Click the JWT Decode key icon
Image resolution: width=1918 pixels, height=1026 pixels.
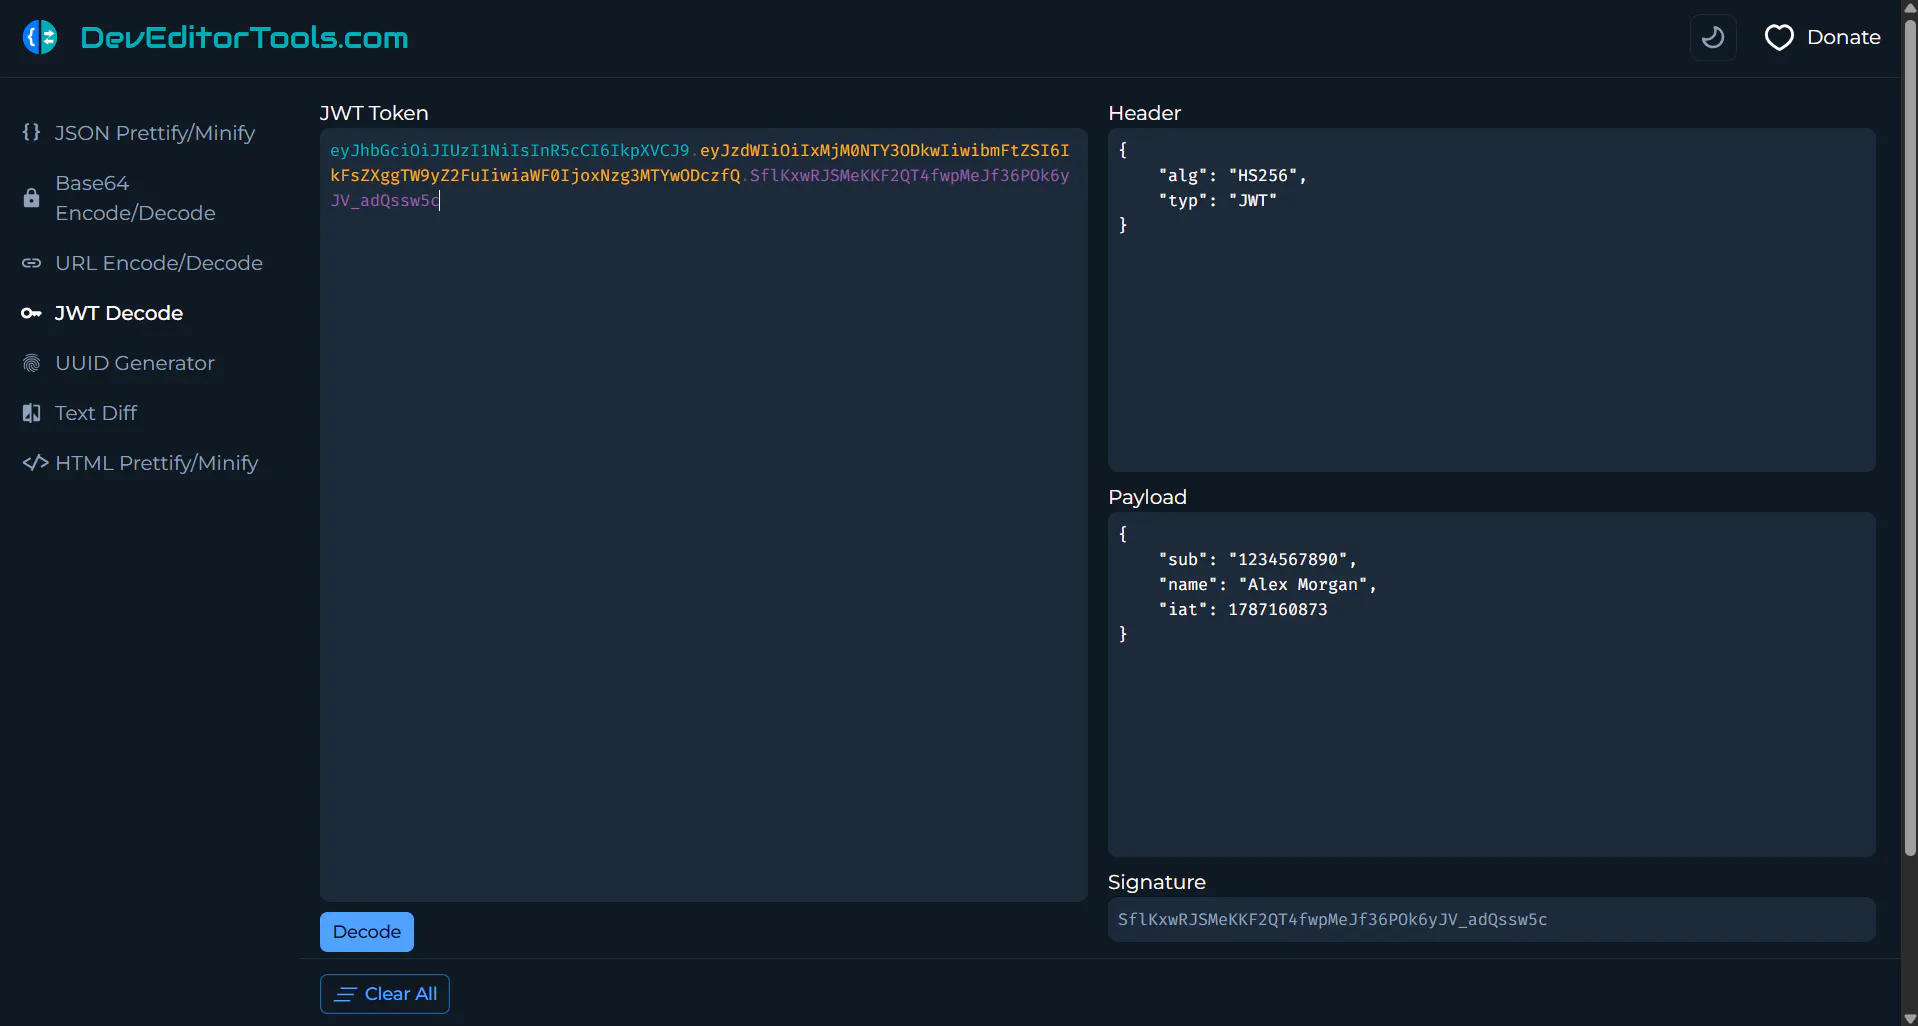tap(31, 313)
